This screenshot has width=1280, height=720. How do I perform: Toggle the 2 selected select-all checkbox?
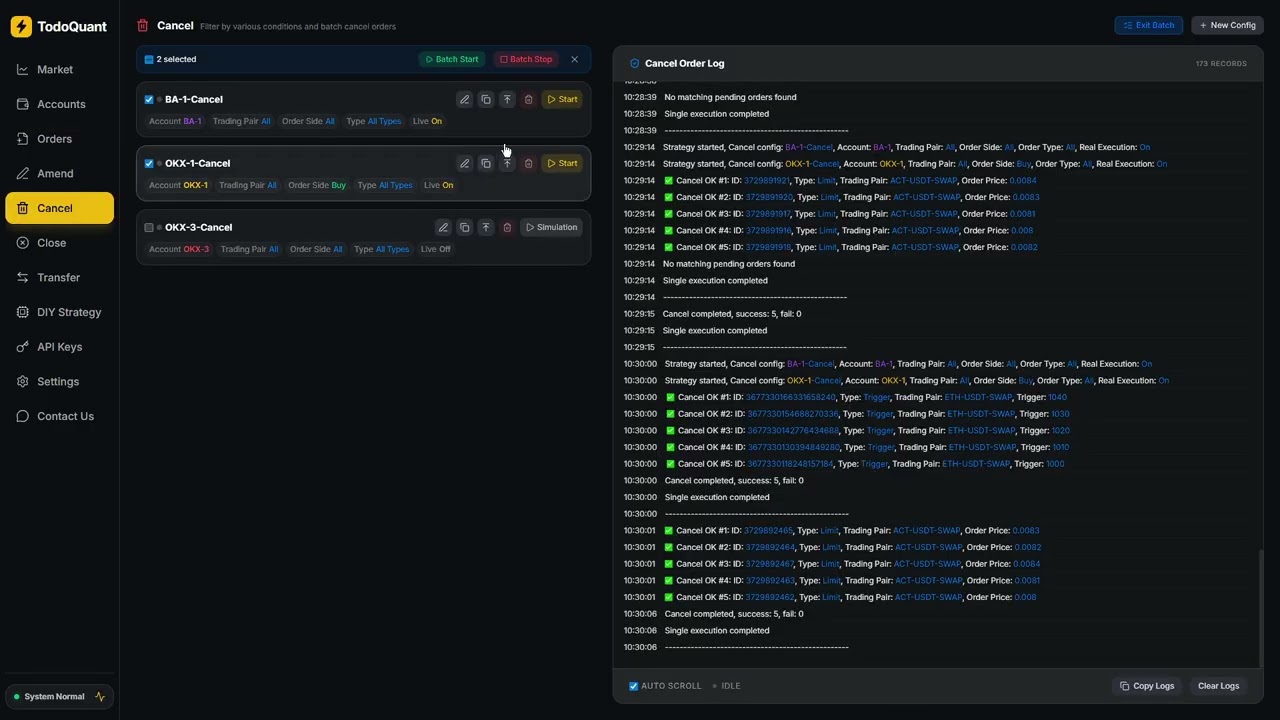pos(149,60)
